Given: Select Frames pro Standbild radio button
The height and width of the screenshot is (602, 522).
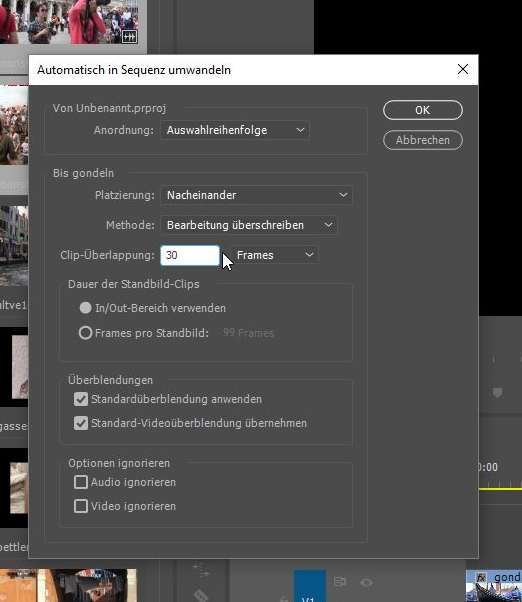Looking at the screenshot, I should click(x=85, y=333).
